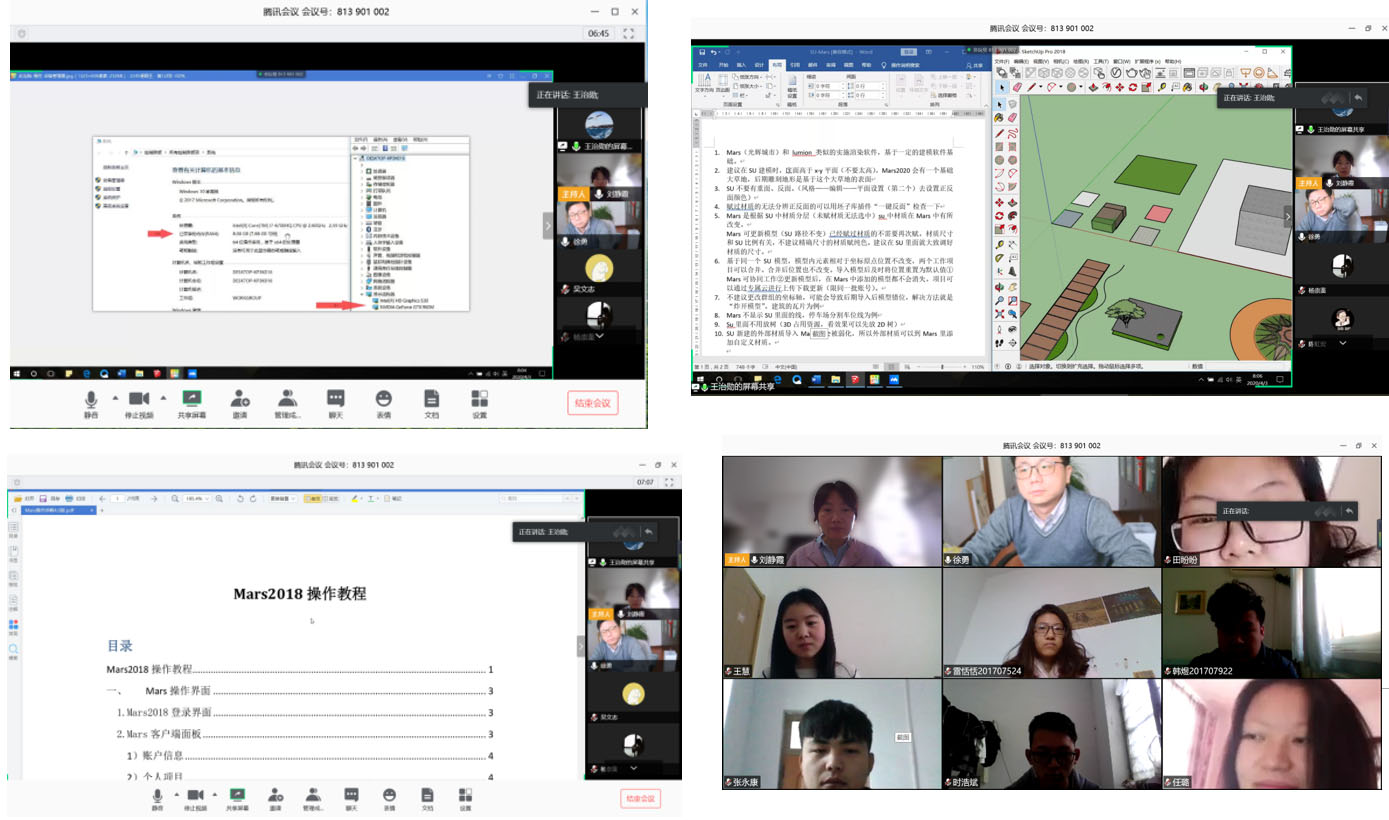
Task: Click reply arrow on SketchUp window speaking banner
Action: click(x=1358, y=98)
